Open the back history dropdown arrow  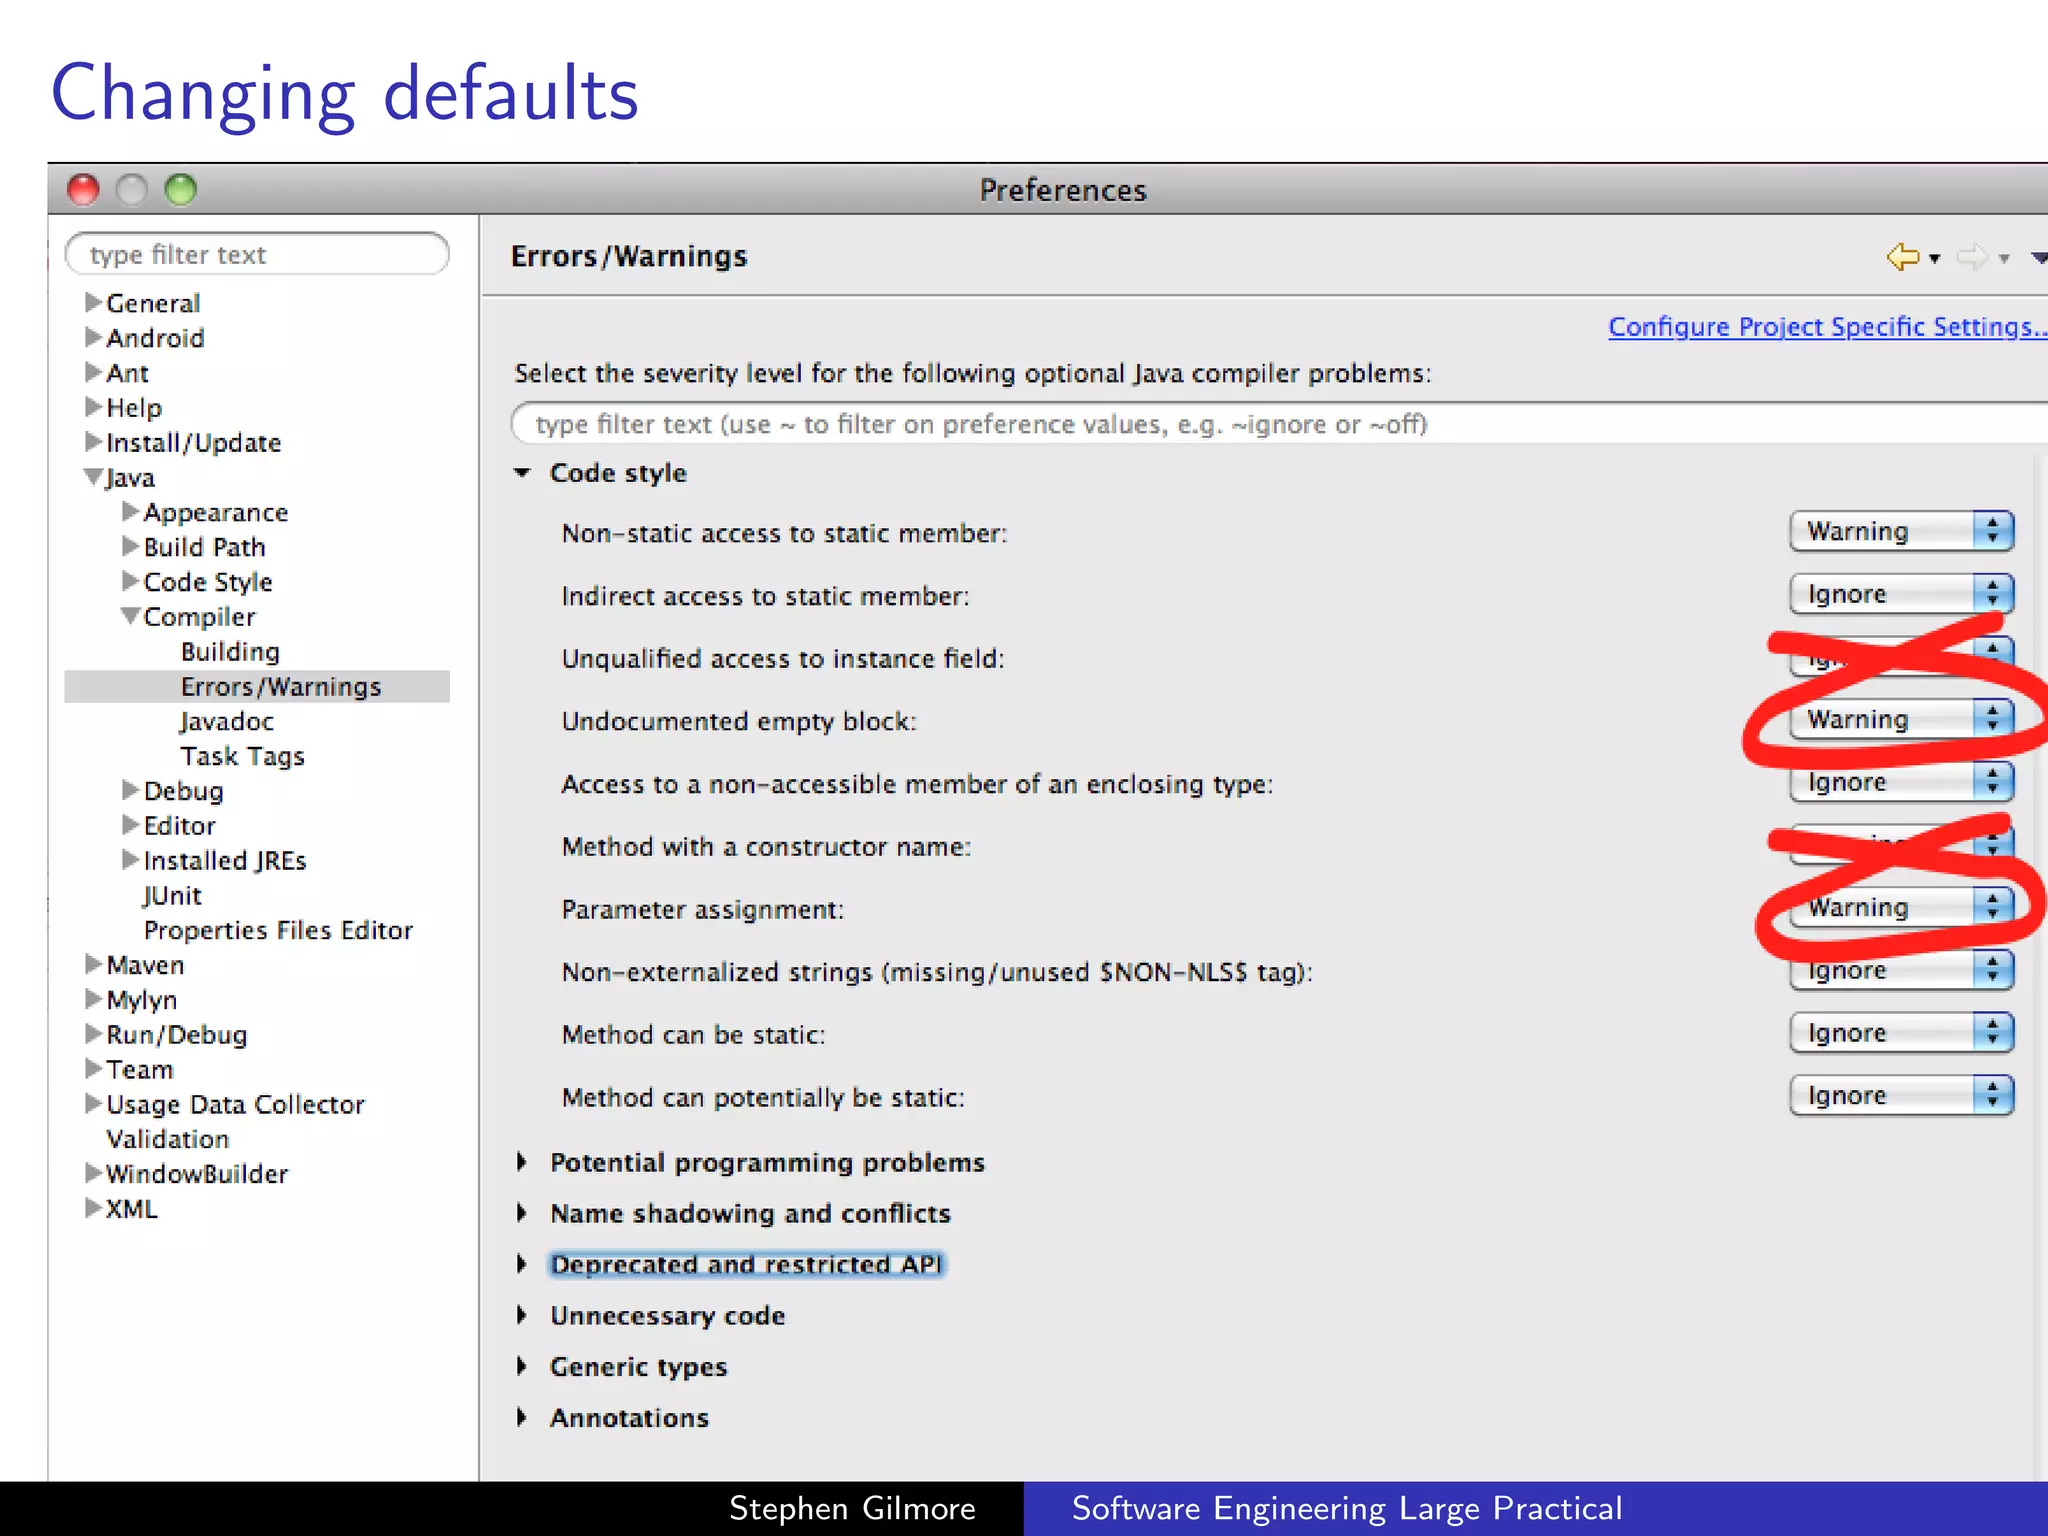point(1935,259)
